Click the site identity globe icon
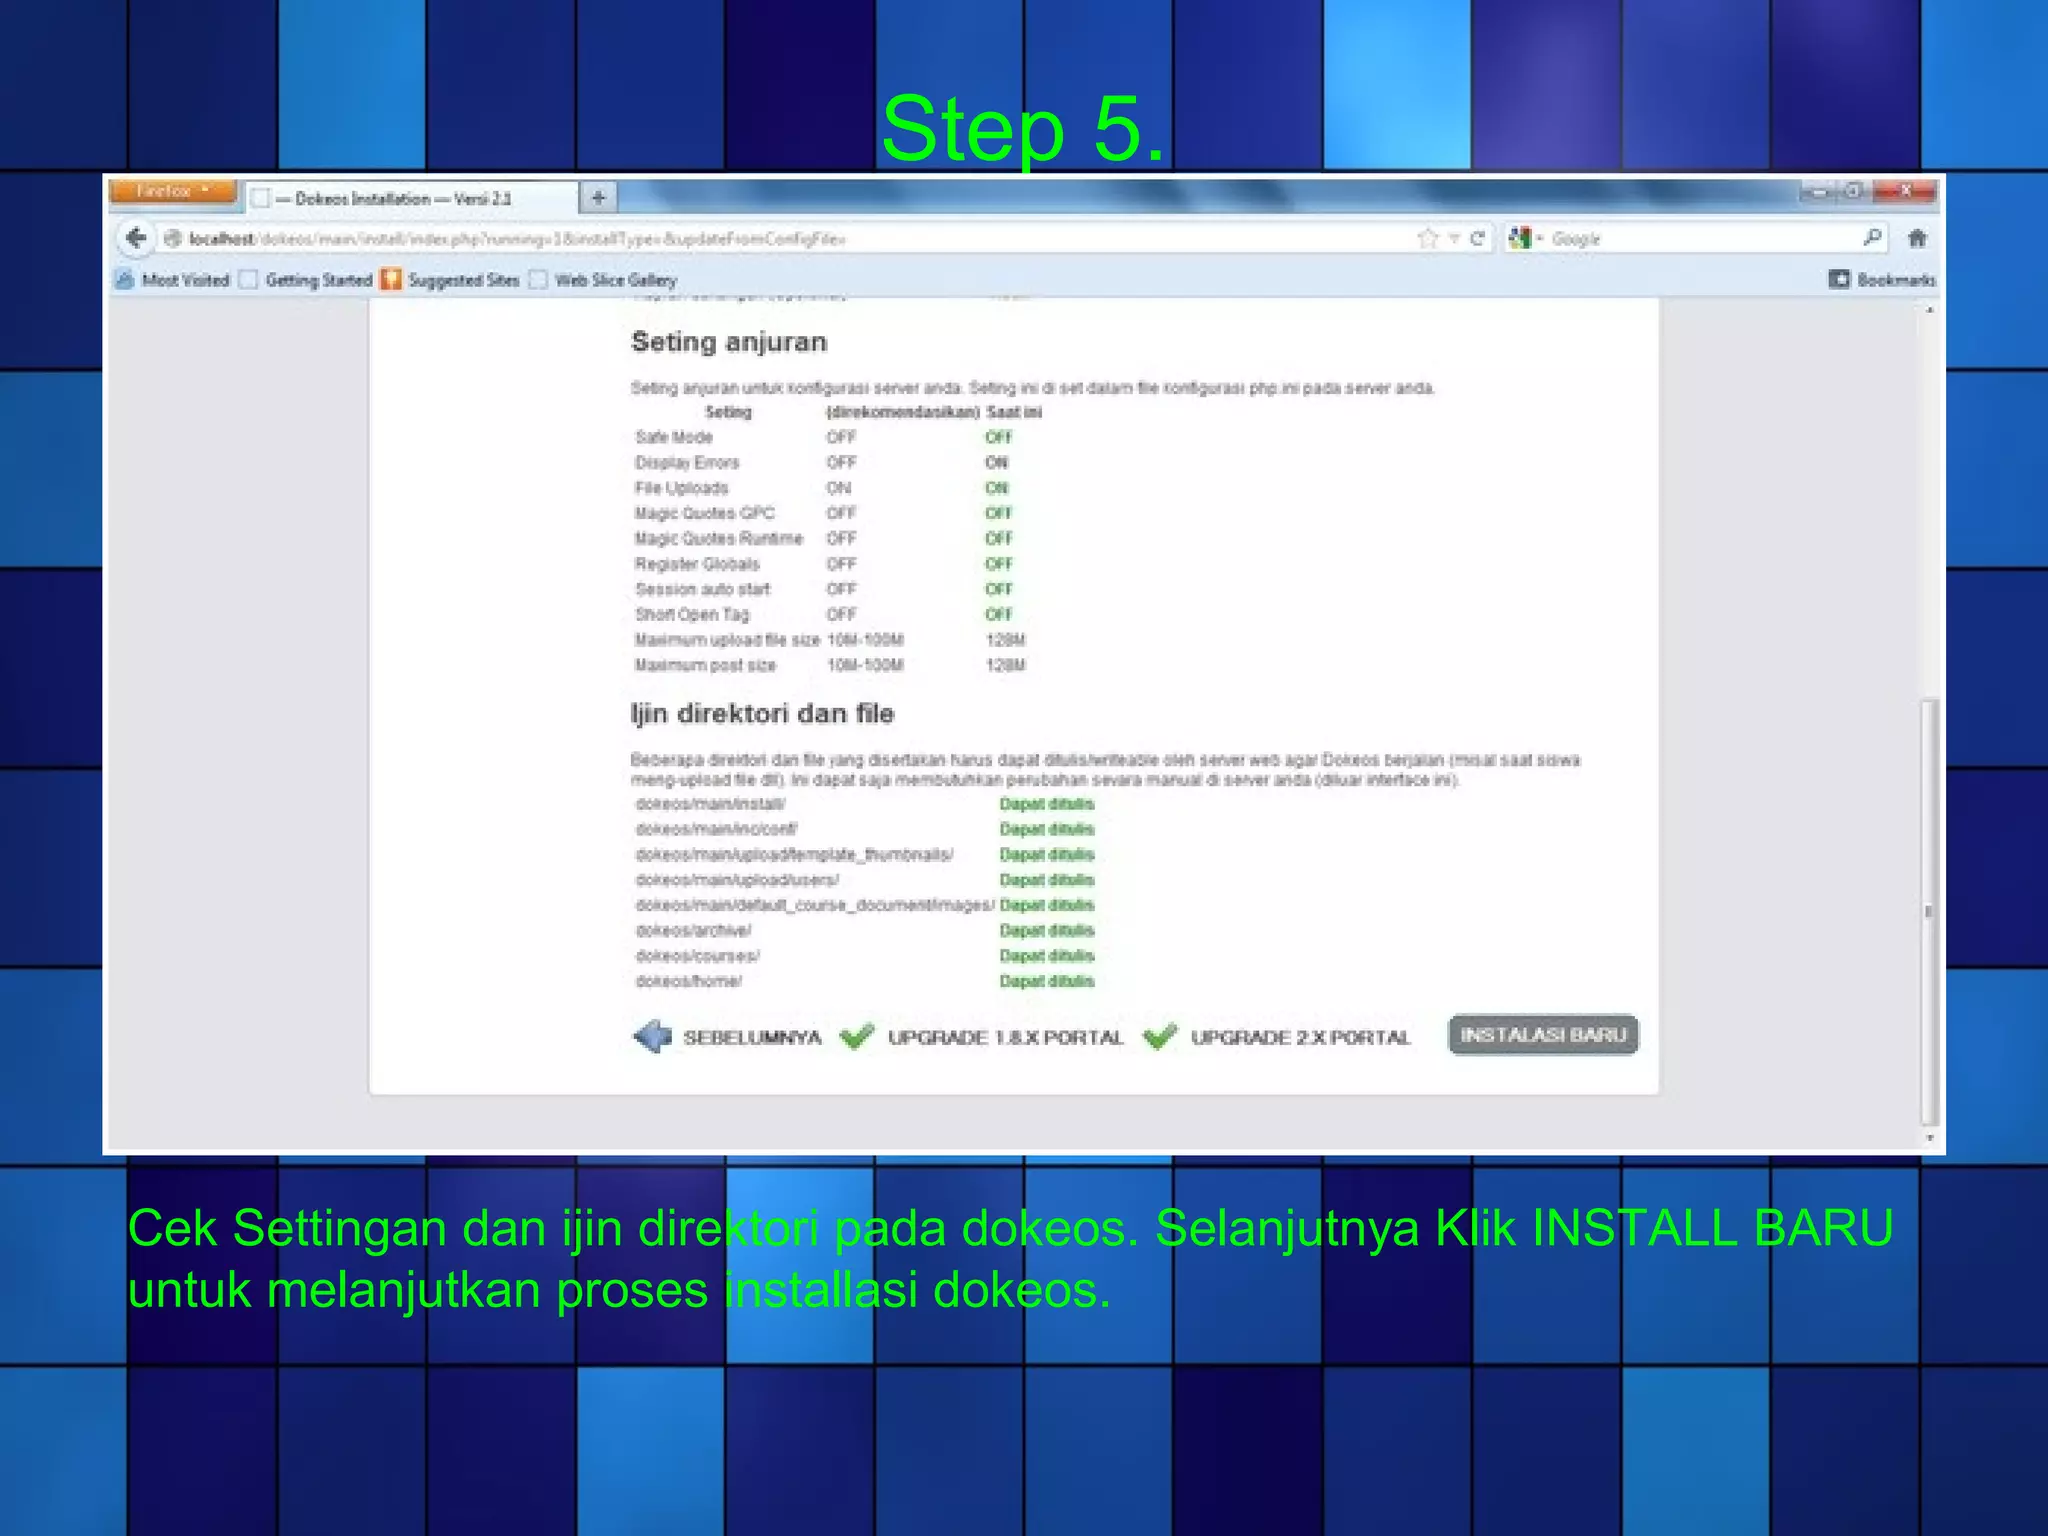 (x=173, y=238)
